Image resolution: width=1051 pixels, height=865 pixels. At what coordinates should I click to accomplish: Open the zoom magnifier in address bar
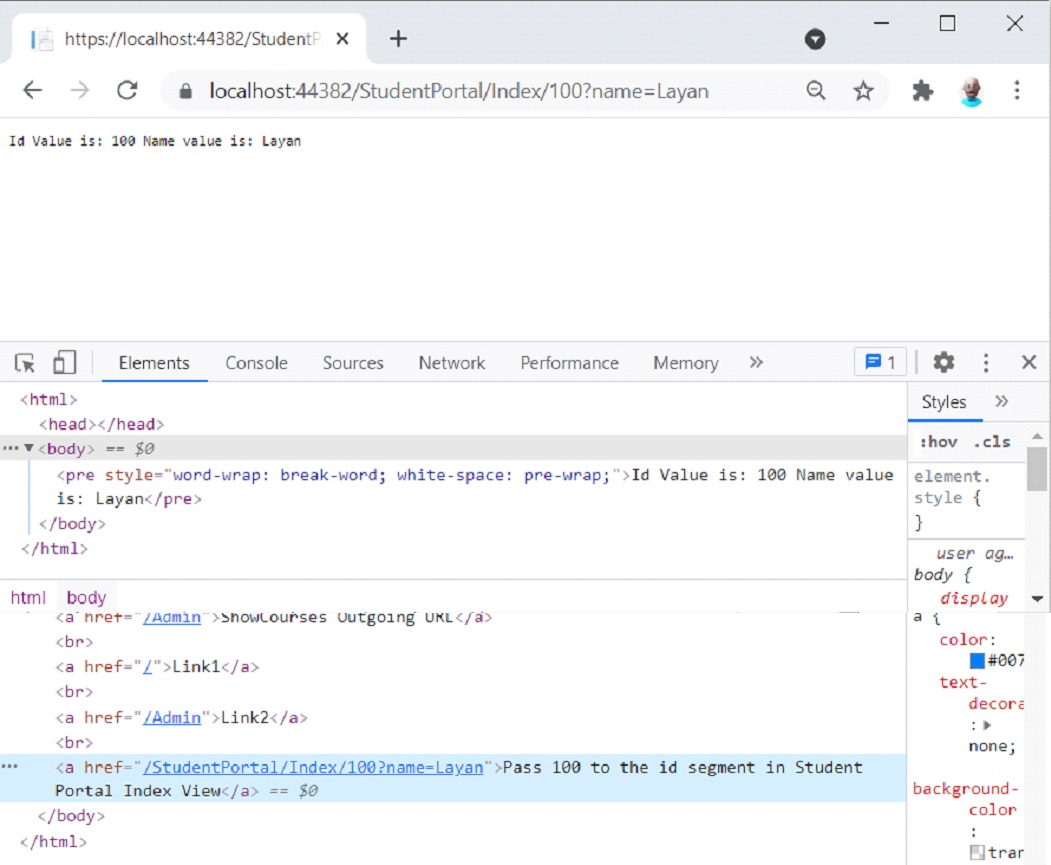click(x=816, y=90)
